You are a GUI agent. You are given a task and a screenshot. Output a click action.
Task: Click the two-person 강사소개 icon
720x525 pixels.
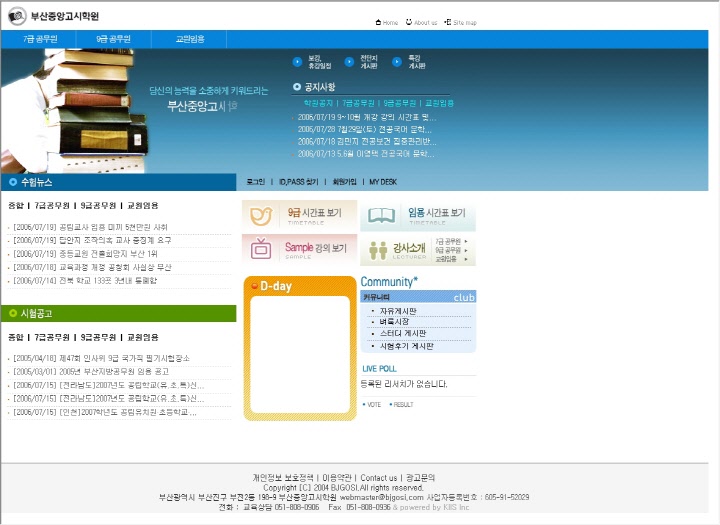pyautogui.click(x=378, y=250)
